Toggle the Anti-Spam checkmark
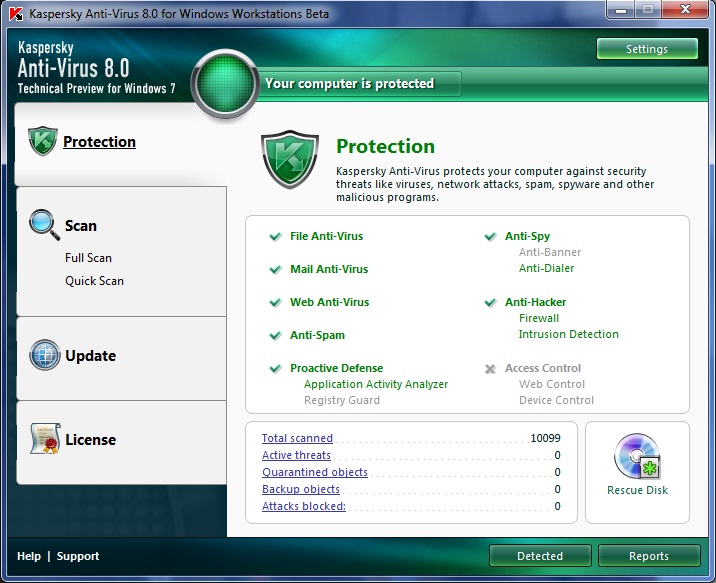This screenshot has width=716, height=583. click(275, 336)
